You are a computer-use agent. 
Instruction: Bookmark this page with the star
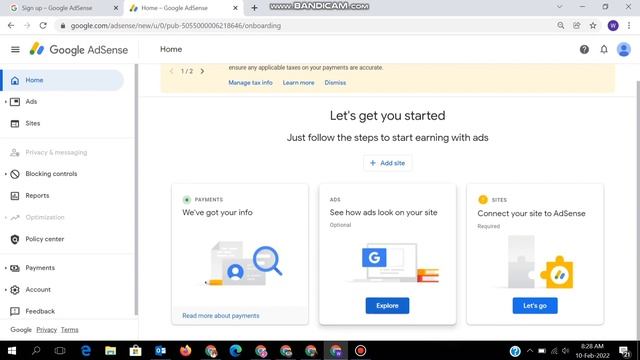pyautogui.click(x=593, y=25)
